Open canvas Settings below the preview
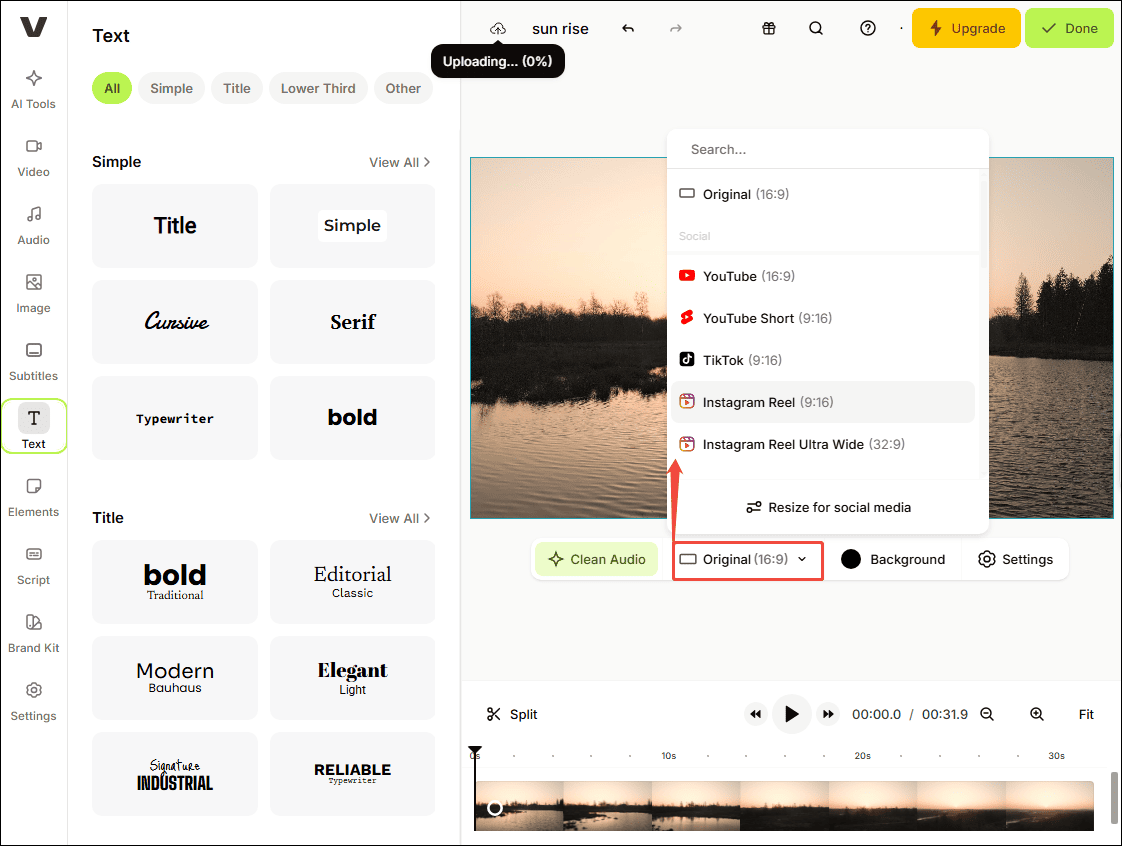The width and height of the screenshot is (1122, 846). 1015,560
